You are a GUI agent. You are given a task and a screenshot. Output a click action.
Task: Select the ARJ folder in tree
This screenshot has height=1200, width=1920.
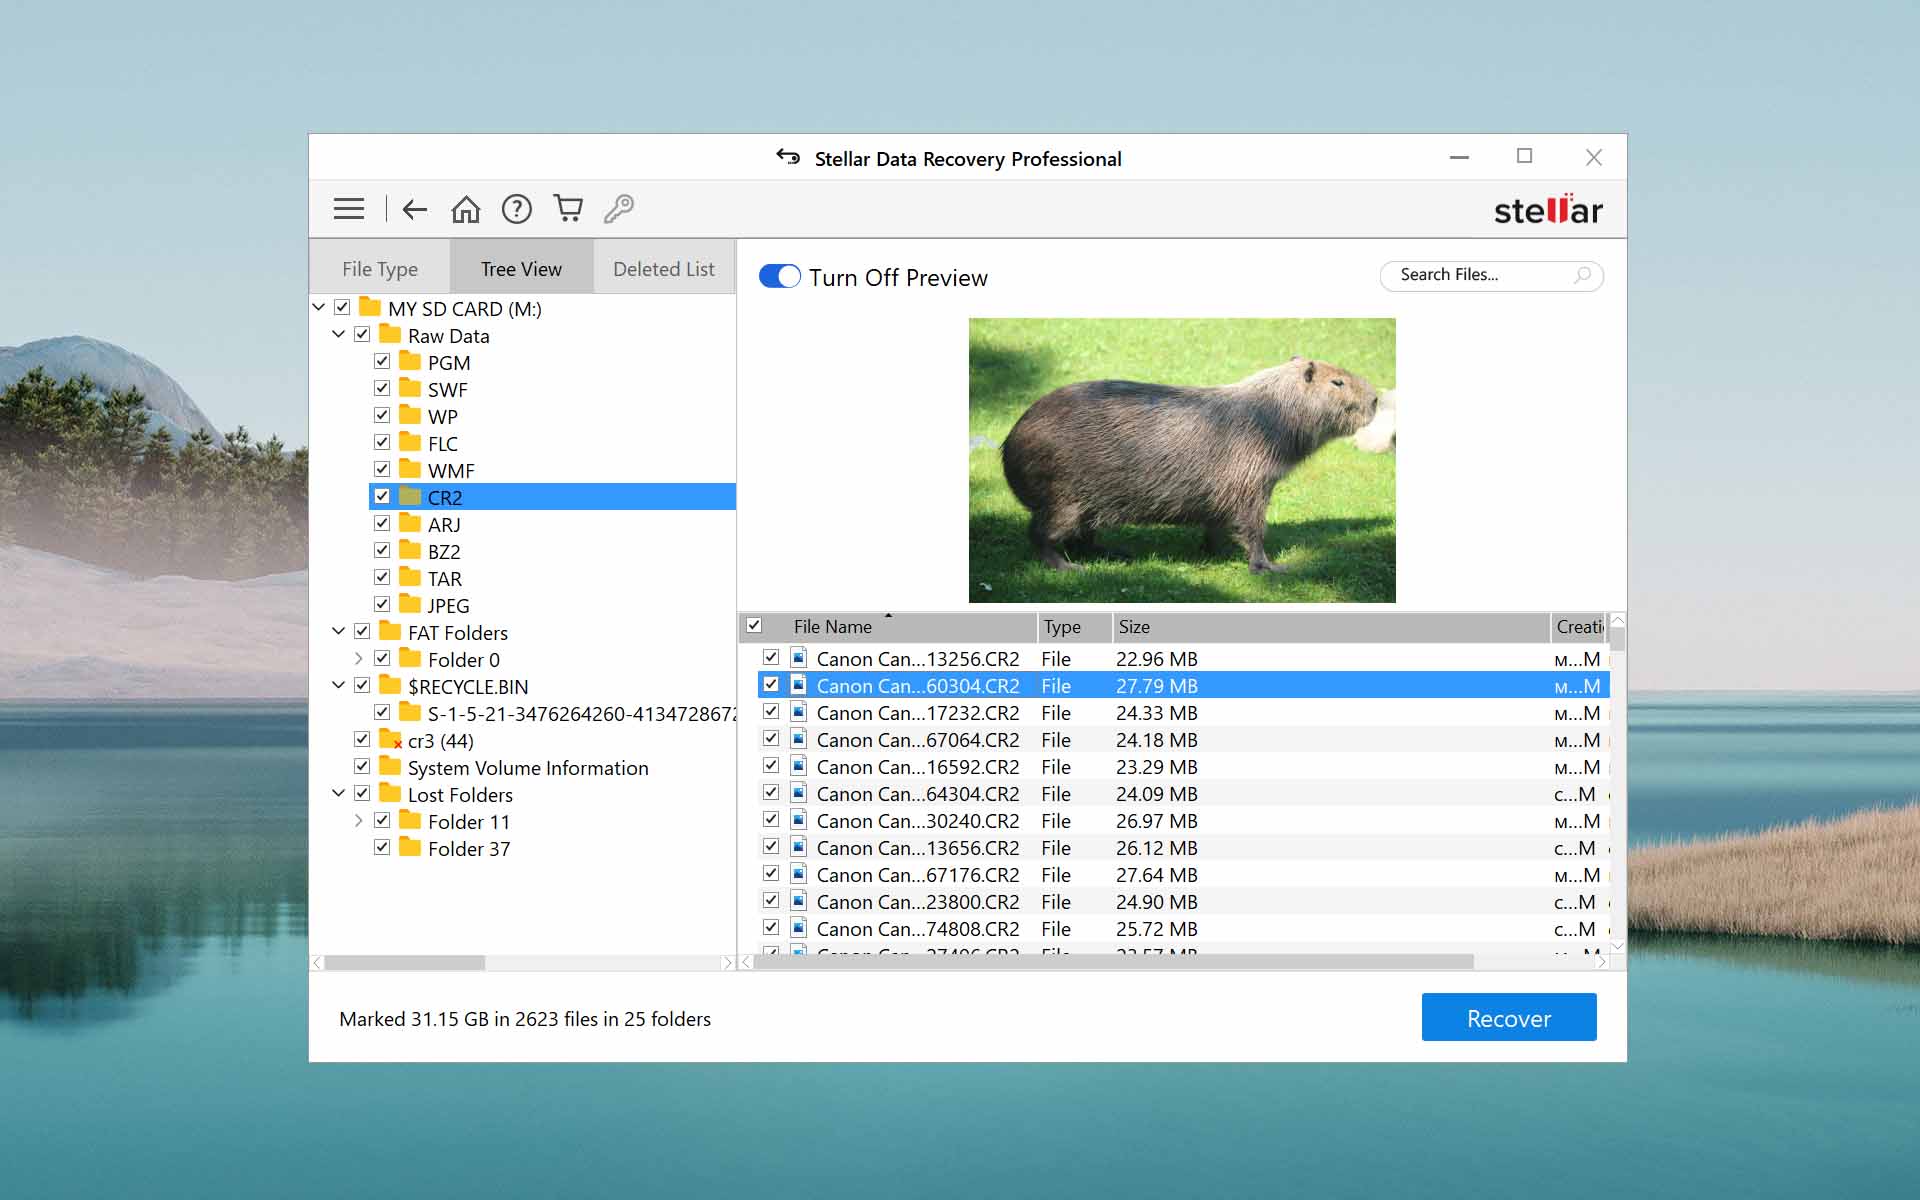tap(444, 524)
